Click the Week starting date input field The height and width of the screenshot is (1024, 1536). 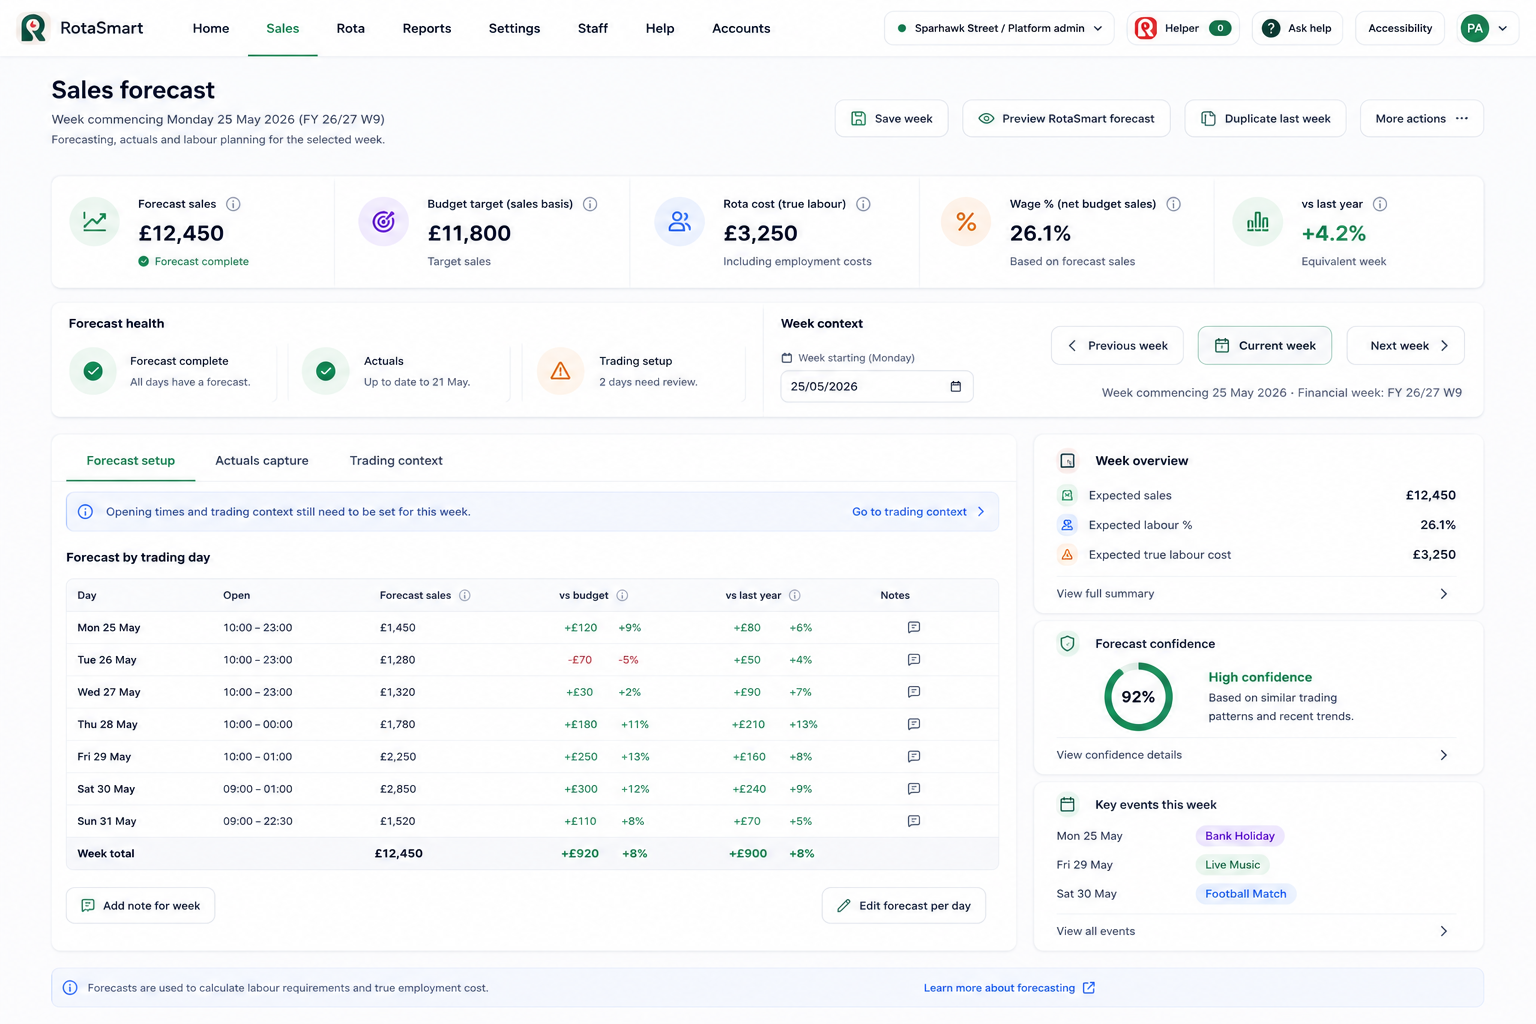pos(877,386)
